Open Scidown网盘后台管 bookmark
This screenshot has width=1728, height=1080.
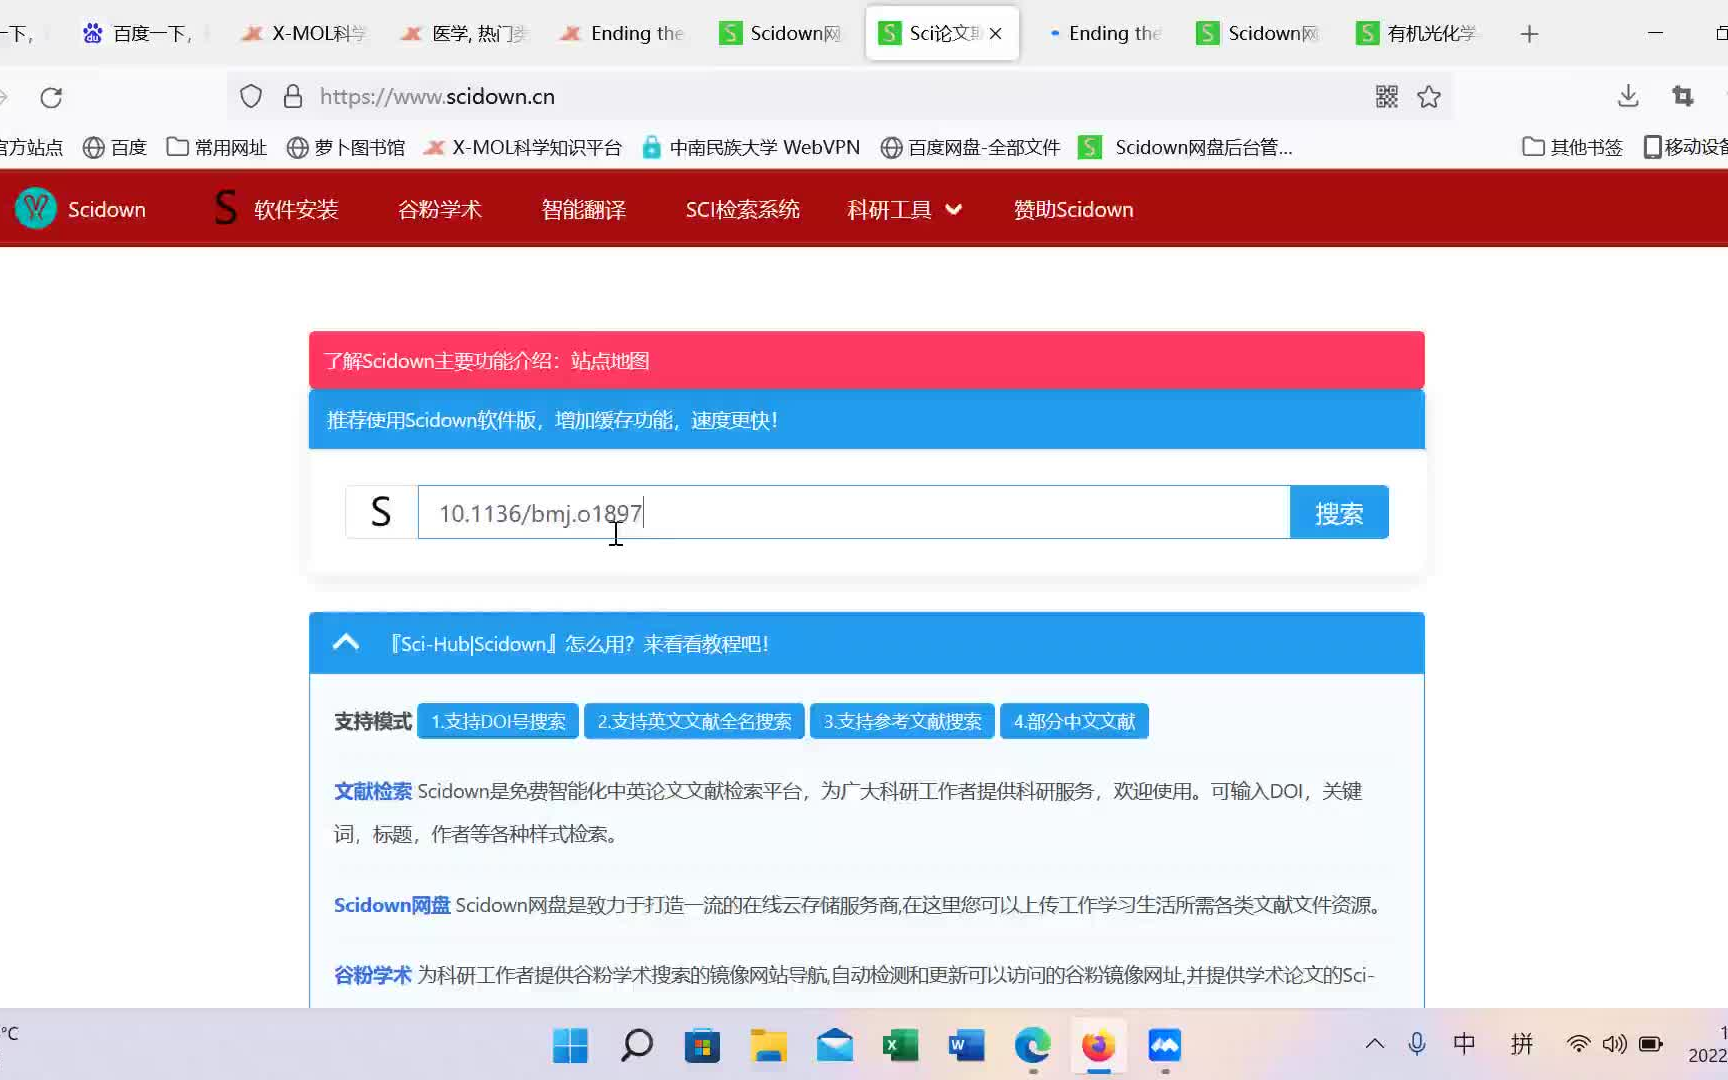click(x=1186, y=147)
